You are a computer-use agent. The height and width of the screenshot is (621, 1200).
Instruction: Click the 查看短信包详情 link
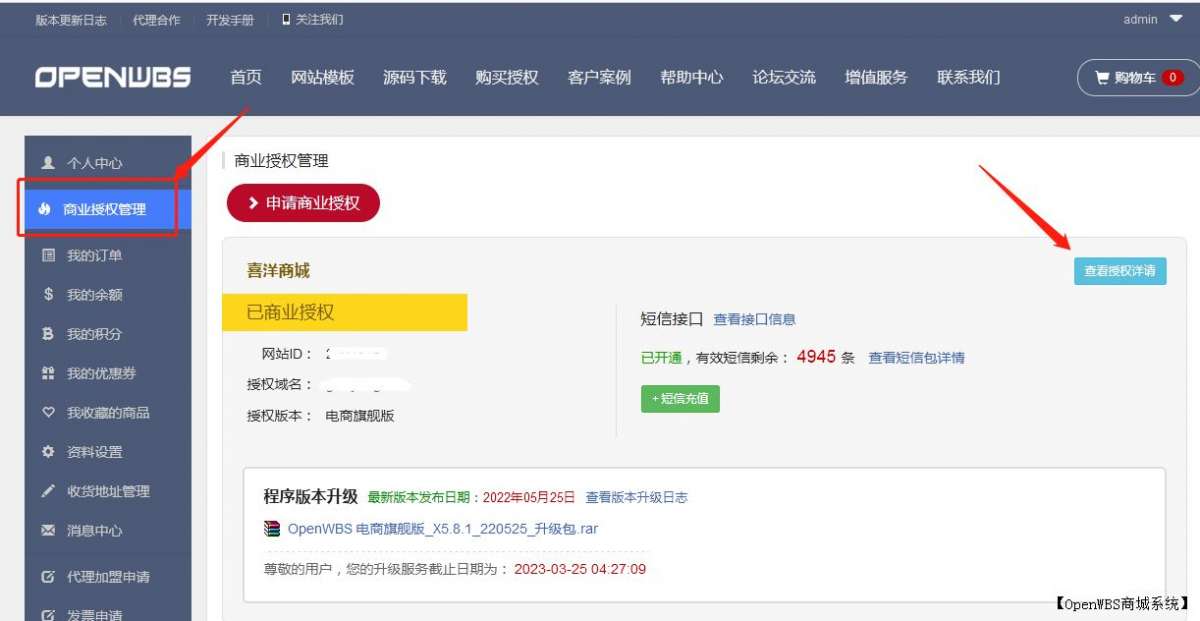pos(916,358)
